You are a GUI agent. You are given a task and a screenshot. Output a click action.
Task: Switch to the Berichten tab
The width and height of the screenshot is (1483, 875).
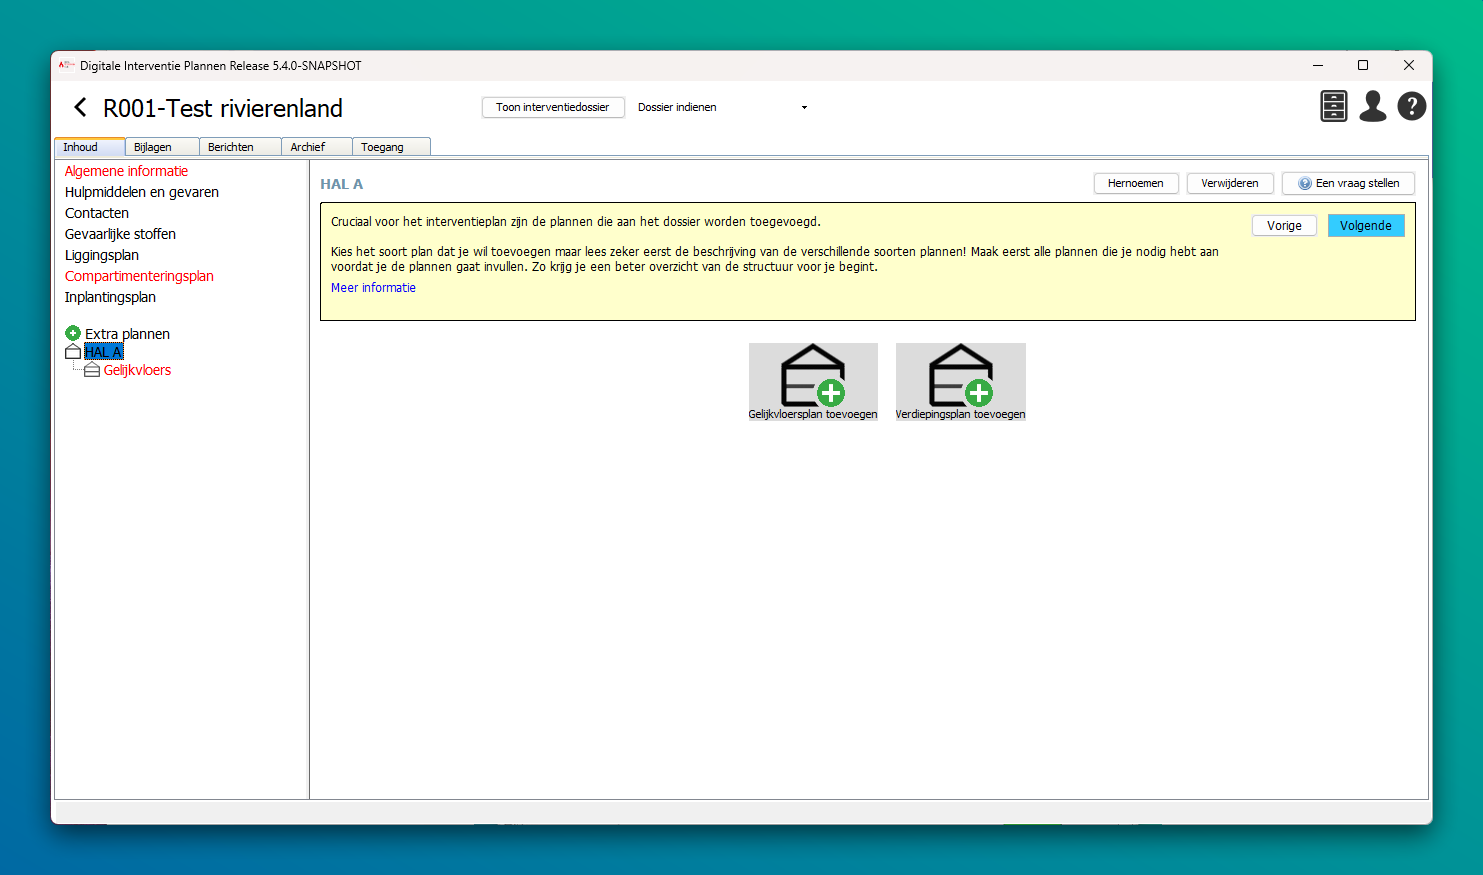pos(240,147)
